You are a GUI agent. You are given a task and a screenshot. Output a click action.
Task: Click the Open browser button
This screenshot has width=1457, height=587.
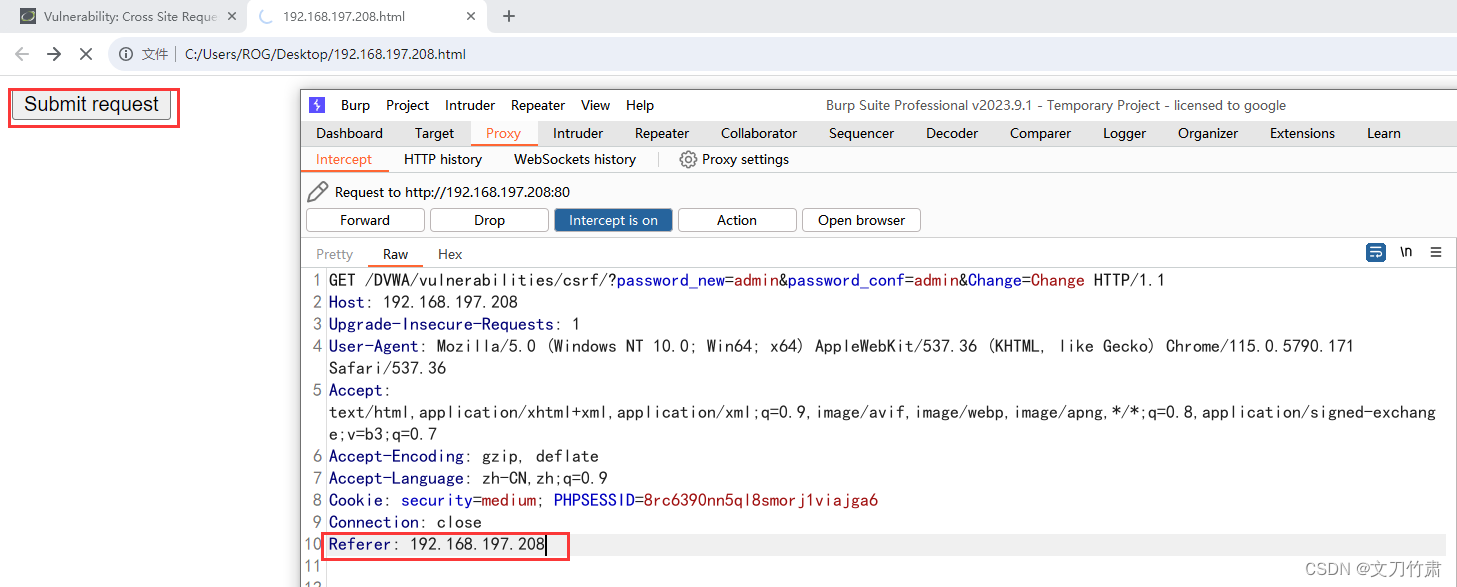[861, 219]
